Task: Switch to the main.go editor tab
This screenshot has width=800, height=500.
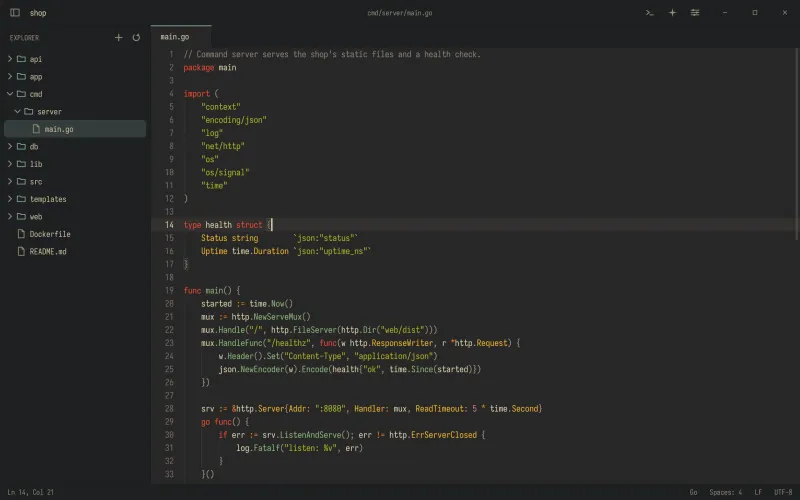Action: pos(181,37)
